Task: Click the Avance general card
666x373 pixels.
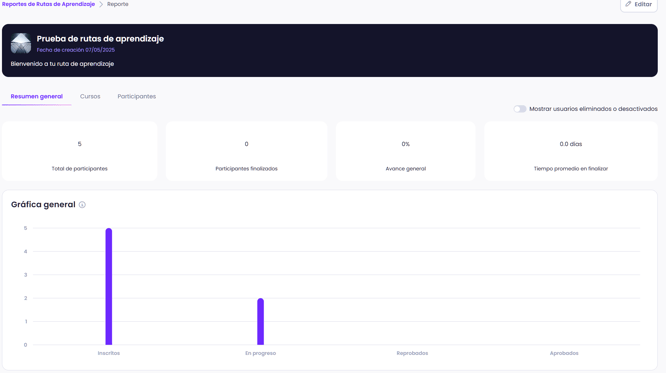Action: coord(406,151)
